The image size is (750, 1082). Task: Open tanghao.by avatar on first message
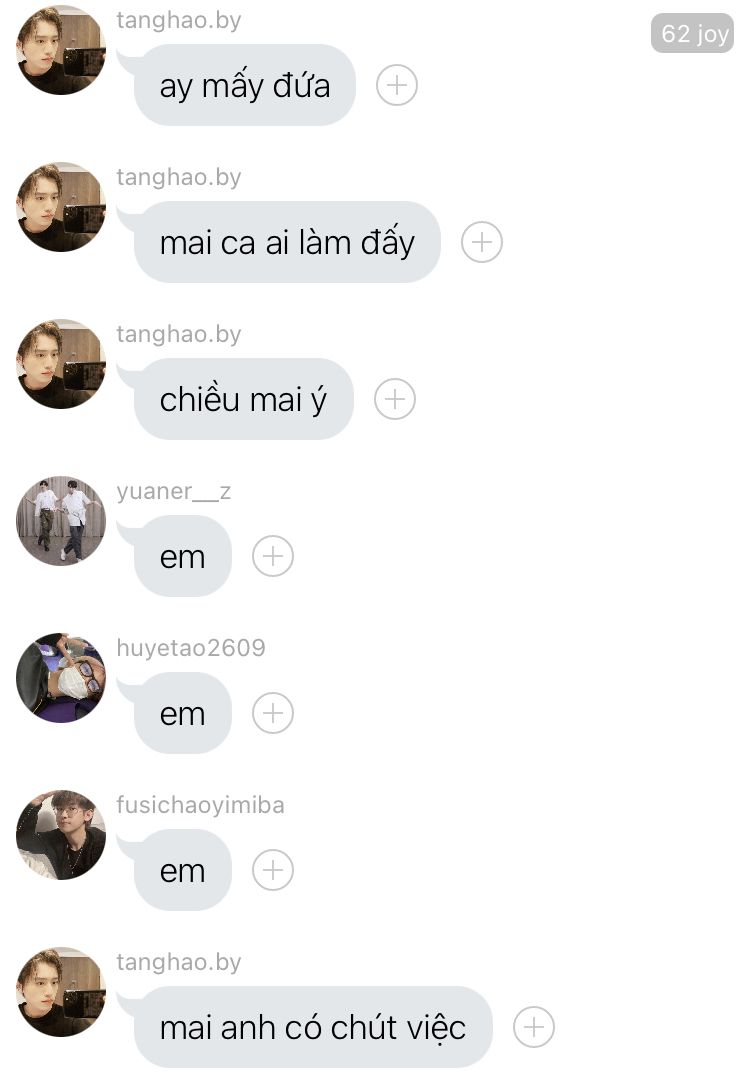click(x=61, y=50)
